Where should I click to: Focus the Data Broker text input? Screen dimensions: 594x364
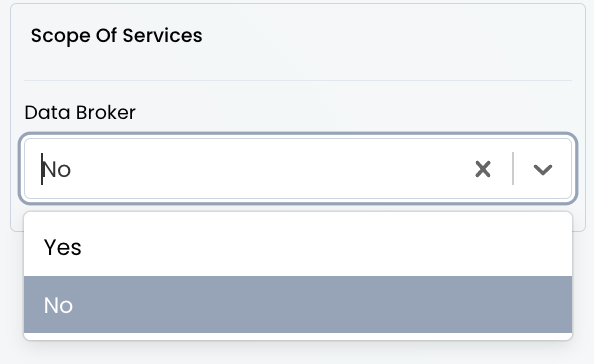250,169
